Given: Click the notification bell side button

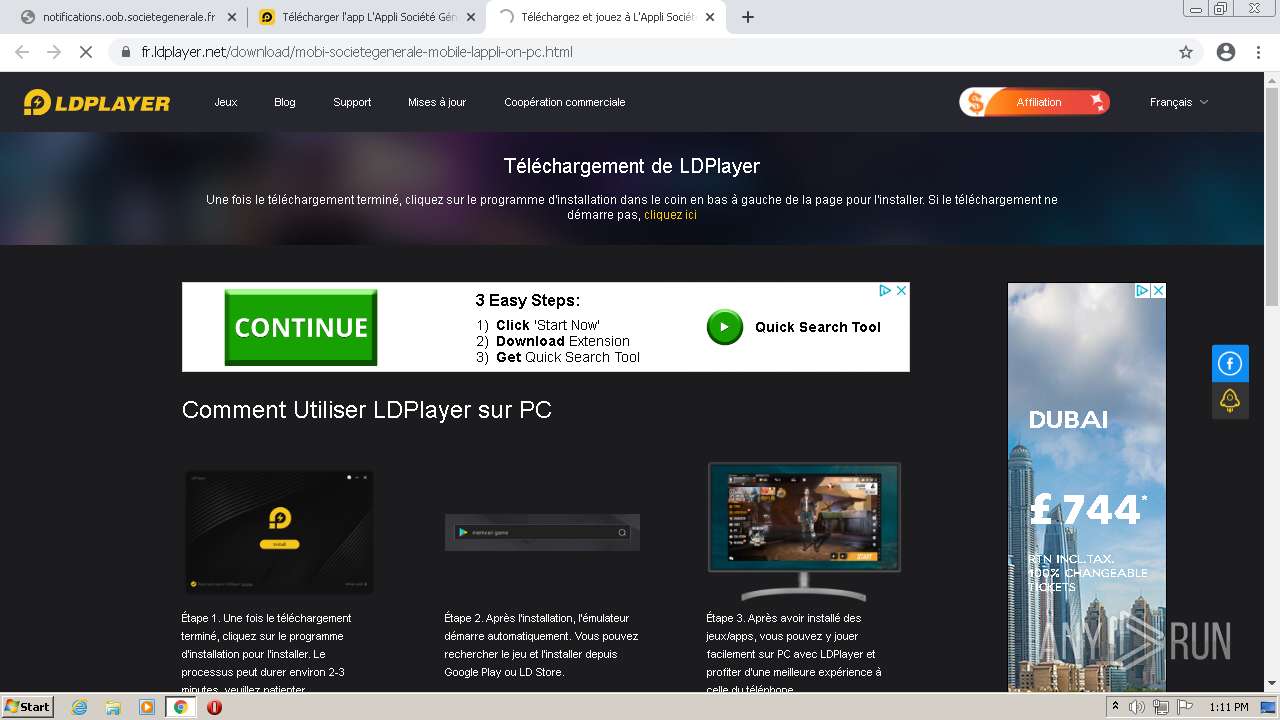Looking at the screenshot, I should (1230, 401).
